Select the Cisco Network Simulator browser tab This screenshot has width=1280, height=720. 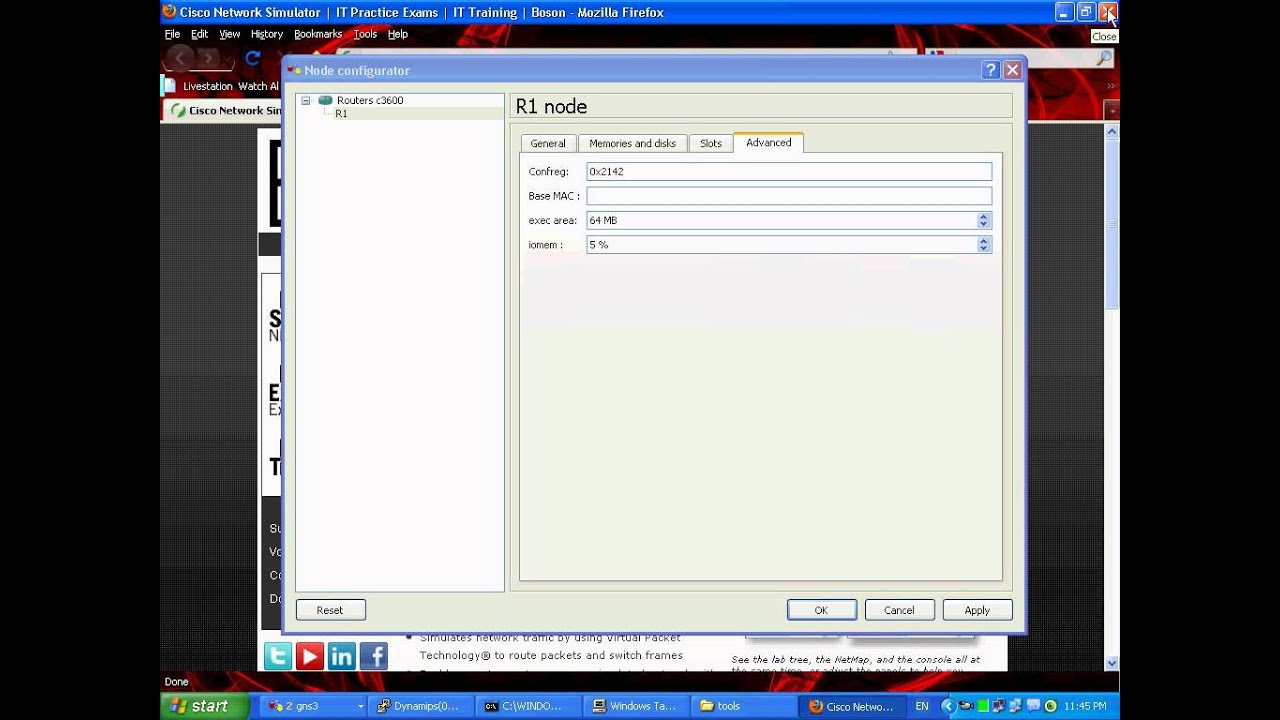coord(225,110)
